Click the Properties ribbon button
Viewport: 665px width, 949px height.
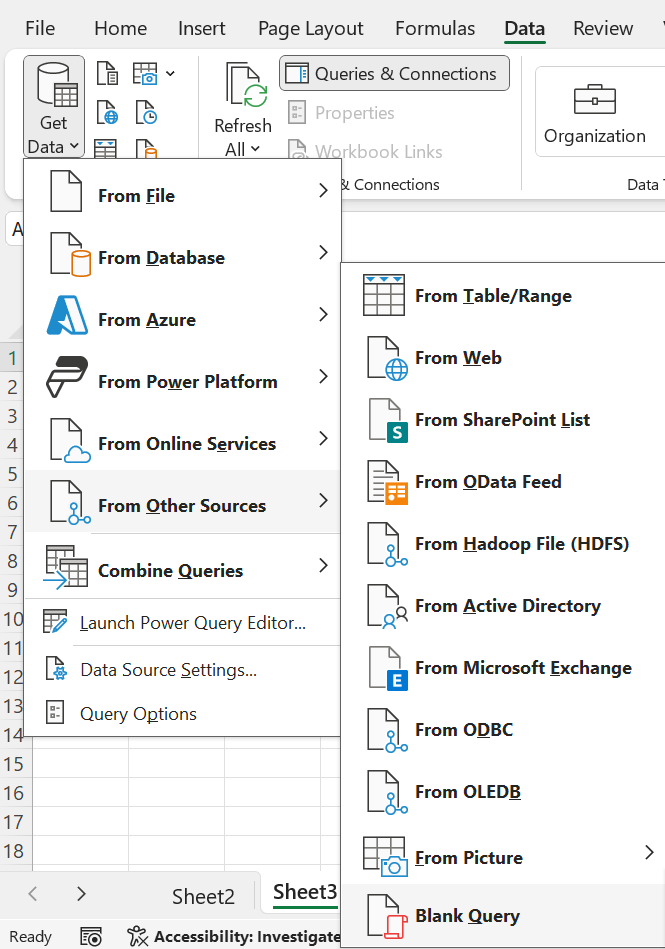click(x=341, y=113)
